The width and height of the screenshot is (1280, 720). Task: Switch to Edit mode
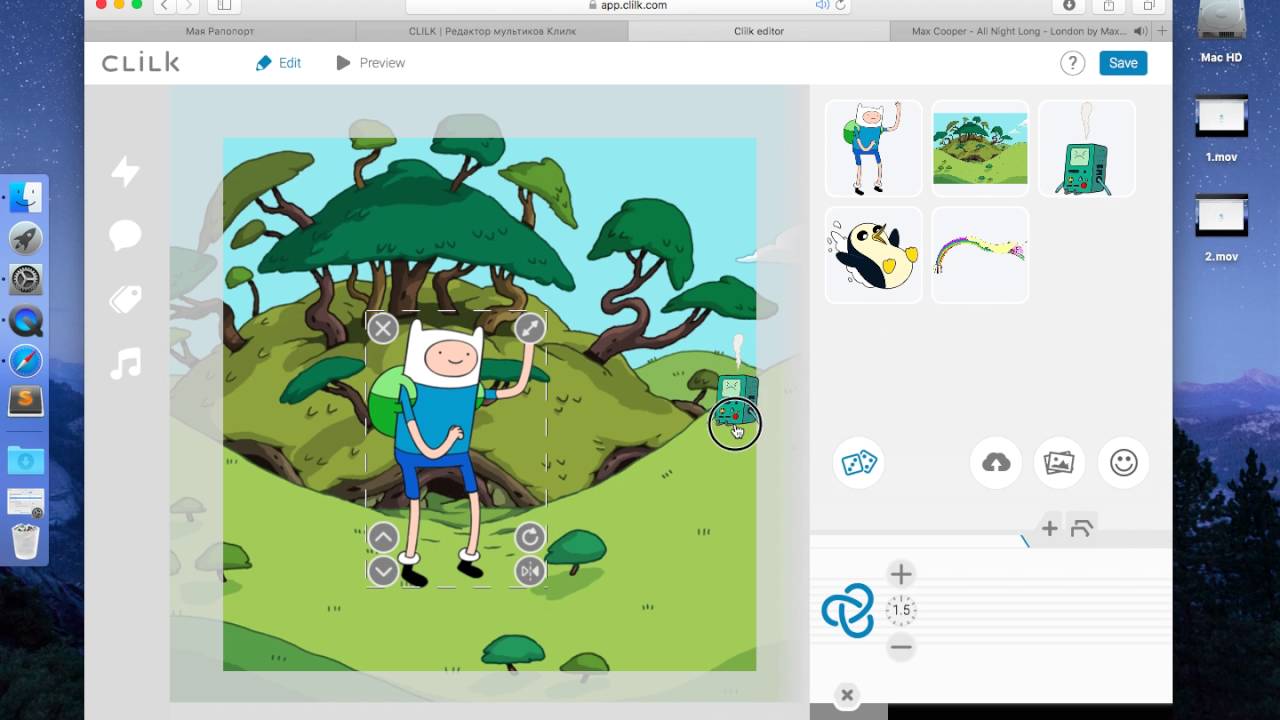click(278, 63)
